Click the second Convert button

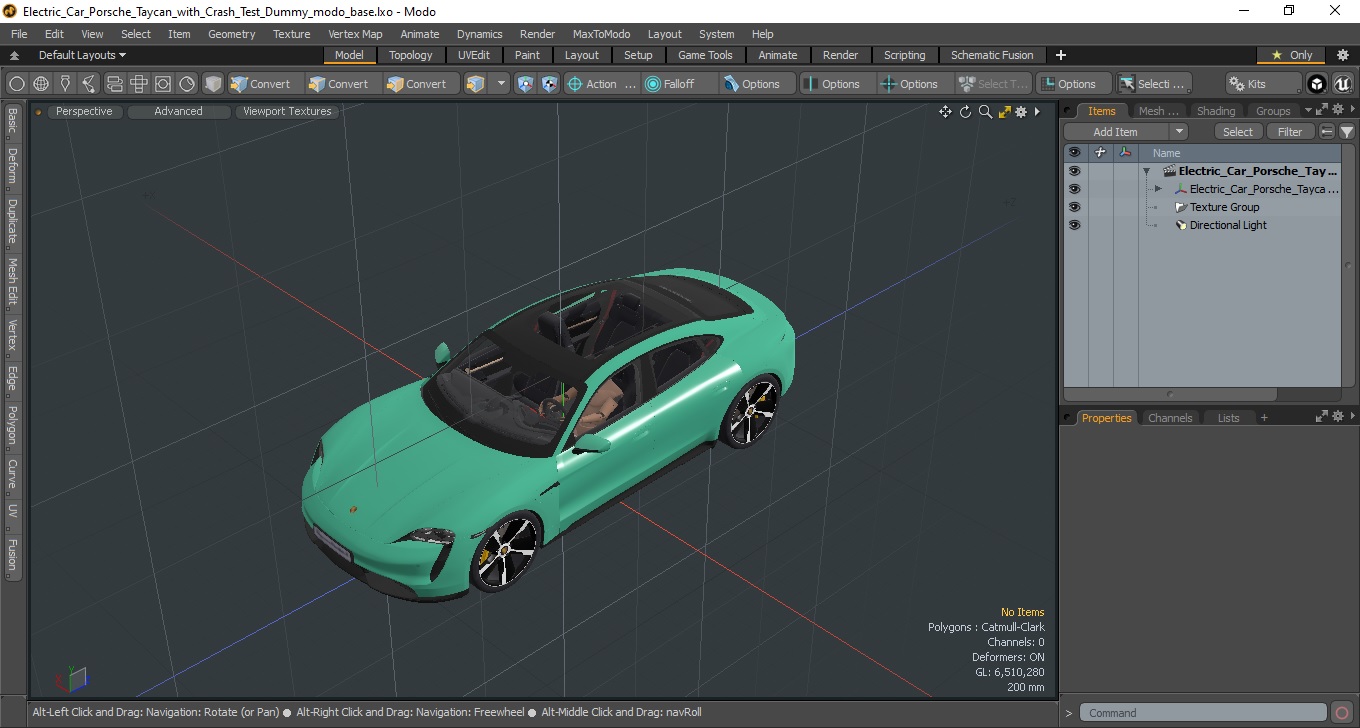click(x=340, y=84)
